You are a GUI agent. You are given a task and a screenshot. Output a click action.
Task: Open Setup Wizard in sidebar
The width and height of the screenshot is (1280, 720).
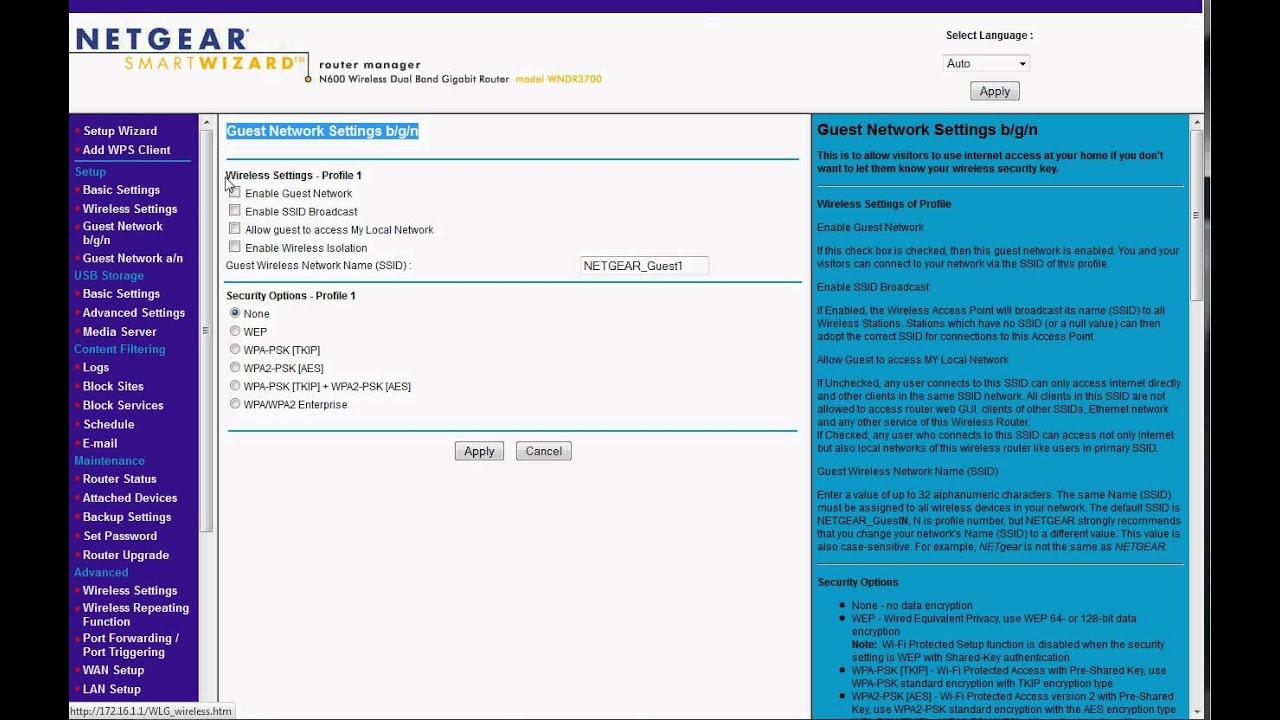[120, 131]
